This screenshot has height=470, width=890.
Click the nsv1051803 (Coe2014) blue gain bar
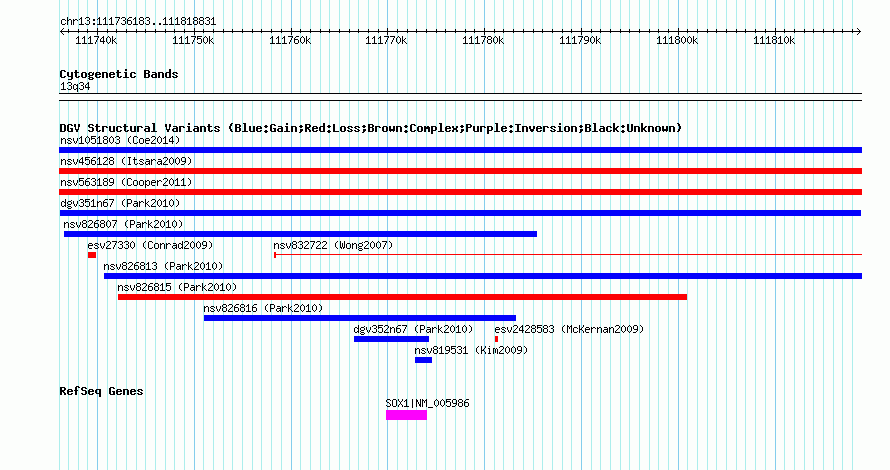(x=460, y=150)
